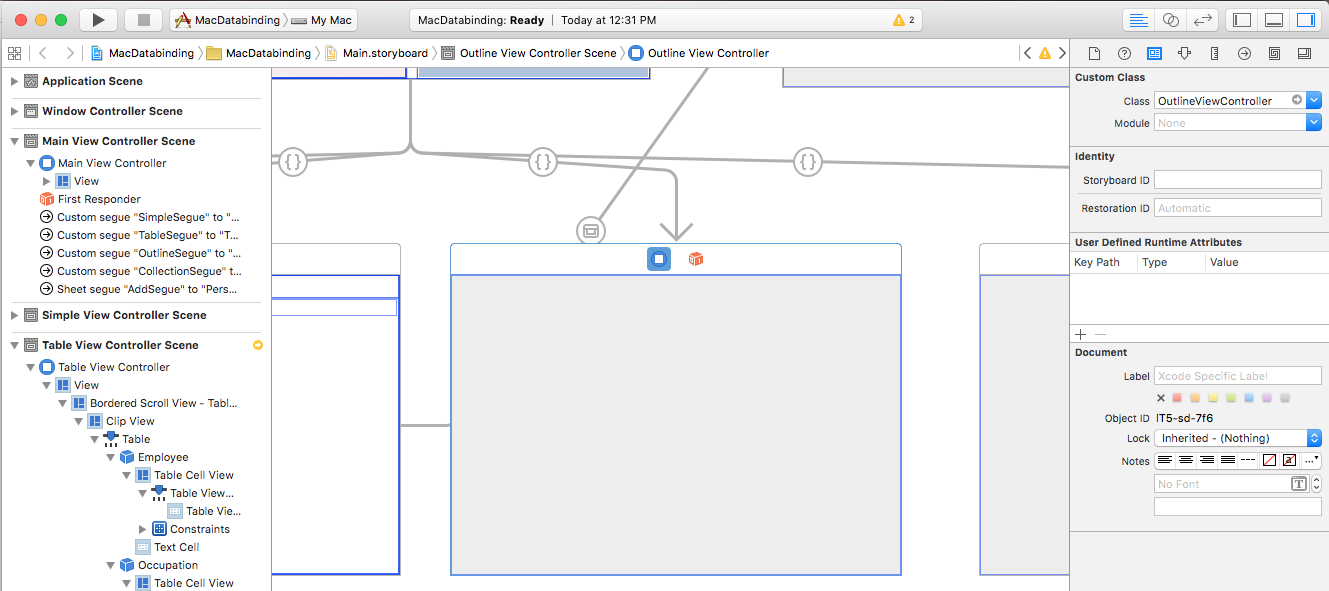The height and width of the screenshot is (591, 1329).
Task: Clear label color with the X
Action: point(1161,398)
